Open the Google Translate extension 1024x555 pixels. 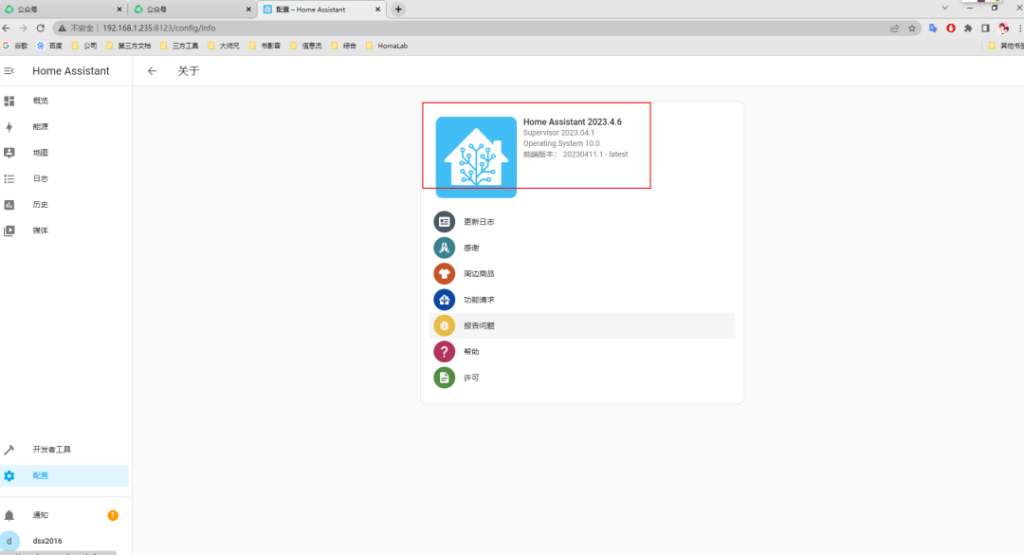click(x=933, y=28)
